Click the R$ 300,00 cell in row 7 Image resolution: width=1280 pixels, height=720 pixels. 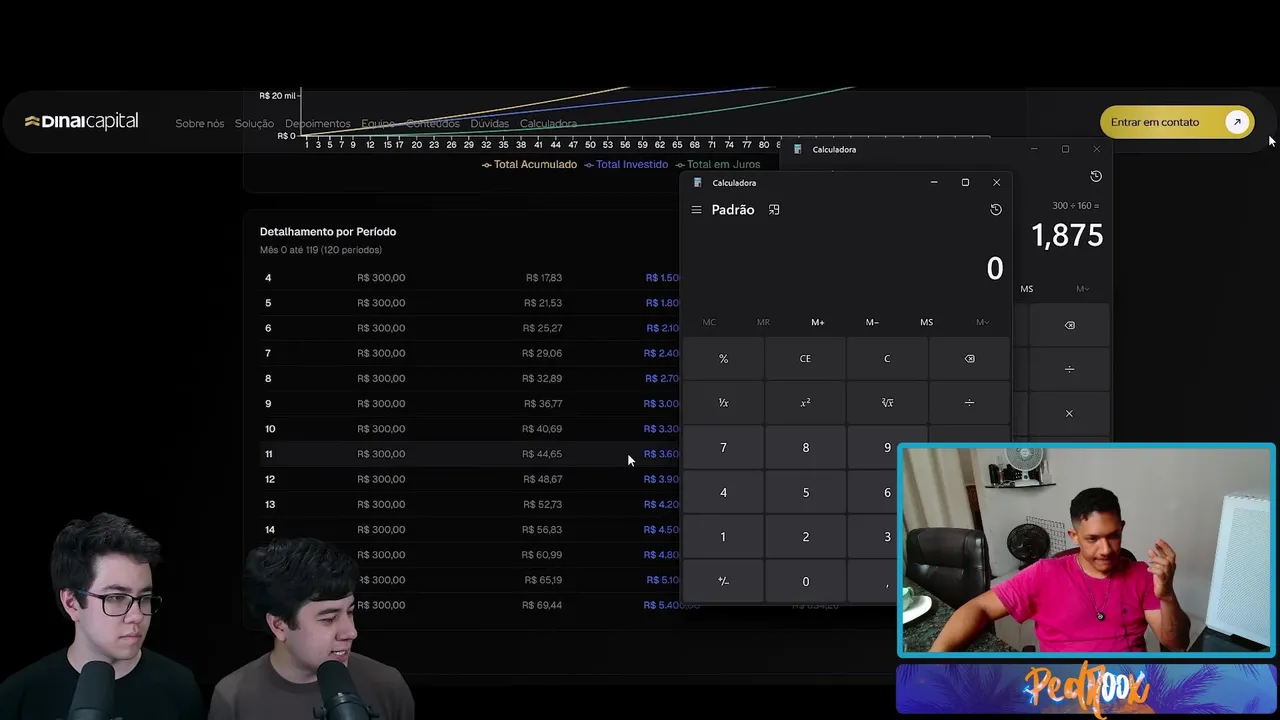point(381,353)
